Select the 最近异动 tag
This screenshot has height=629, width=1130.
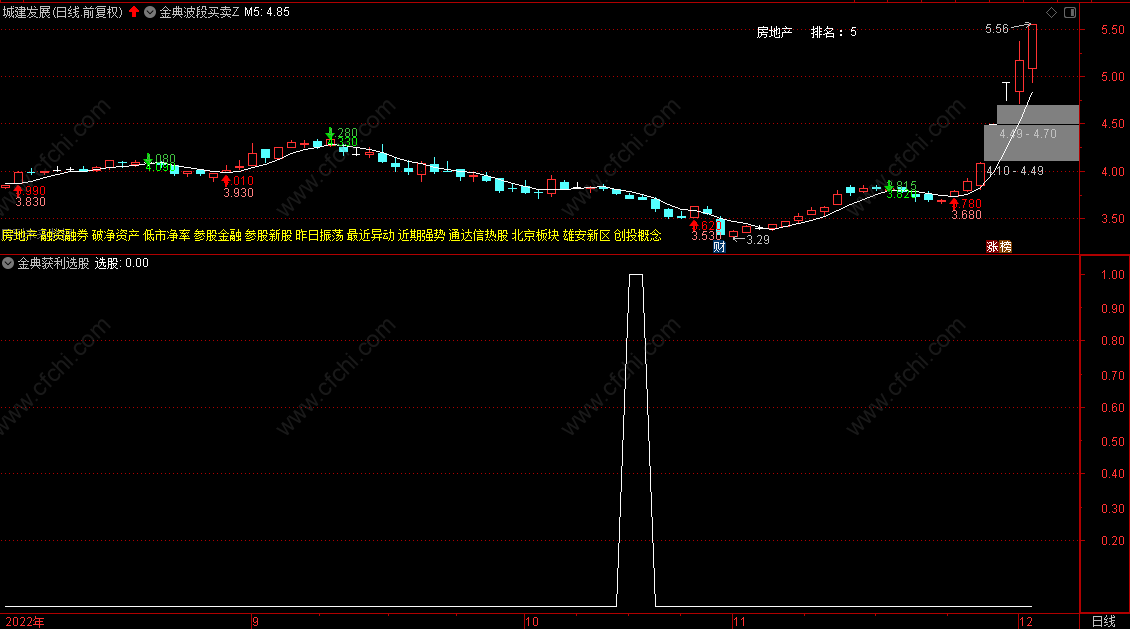pos(370,235)
